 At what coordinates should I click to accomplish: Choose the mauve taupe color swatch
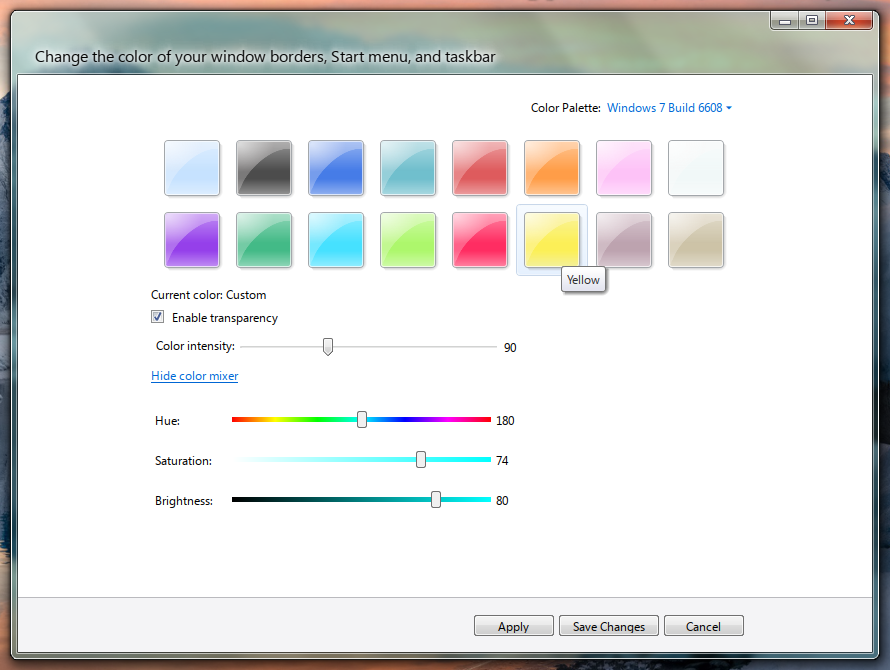pyautogui.click(x=624, y=240)
